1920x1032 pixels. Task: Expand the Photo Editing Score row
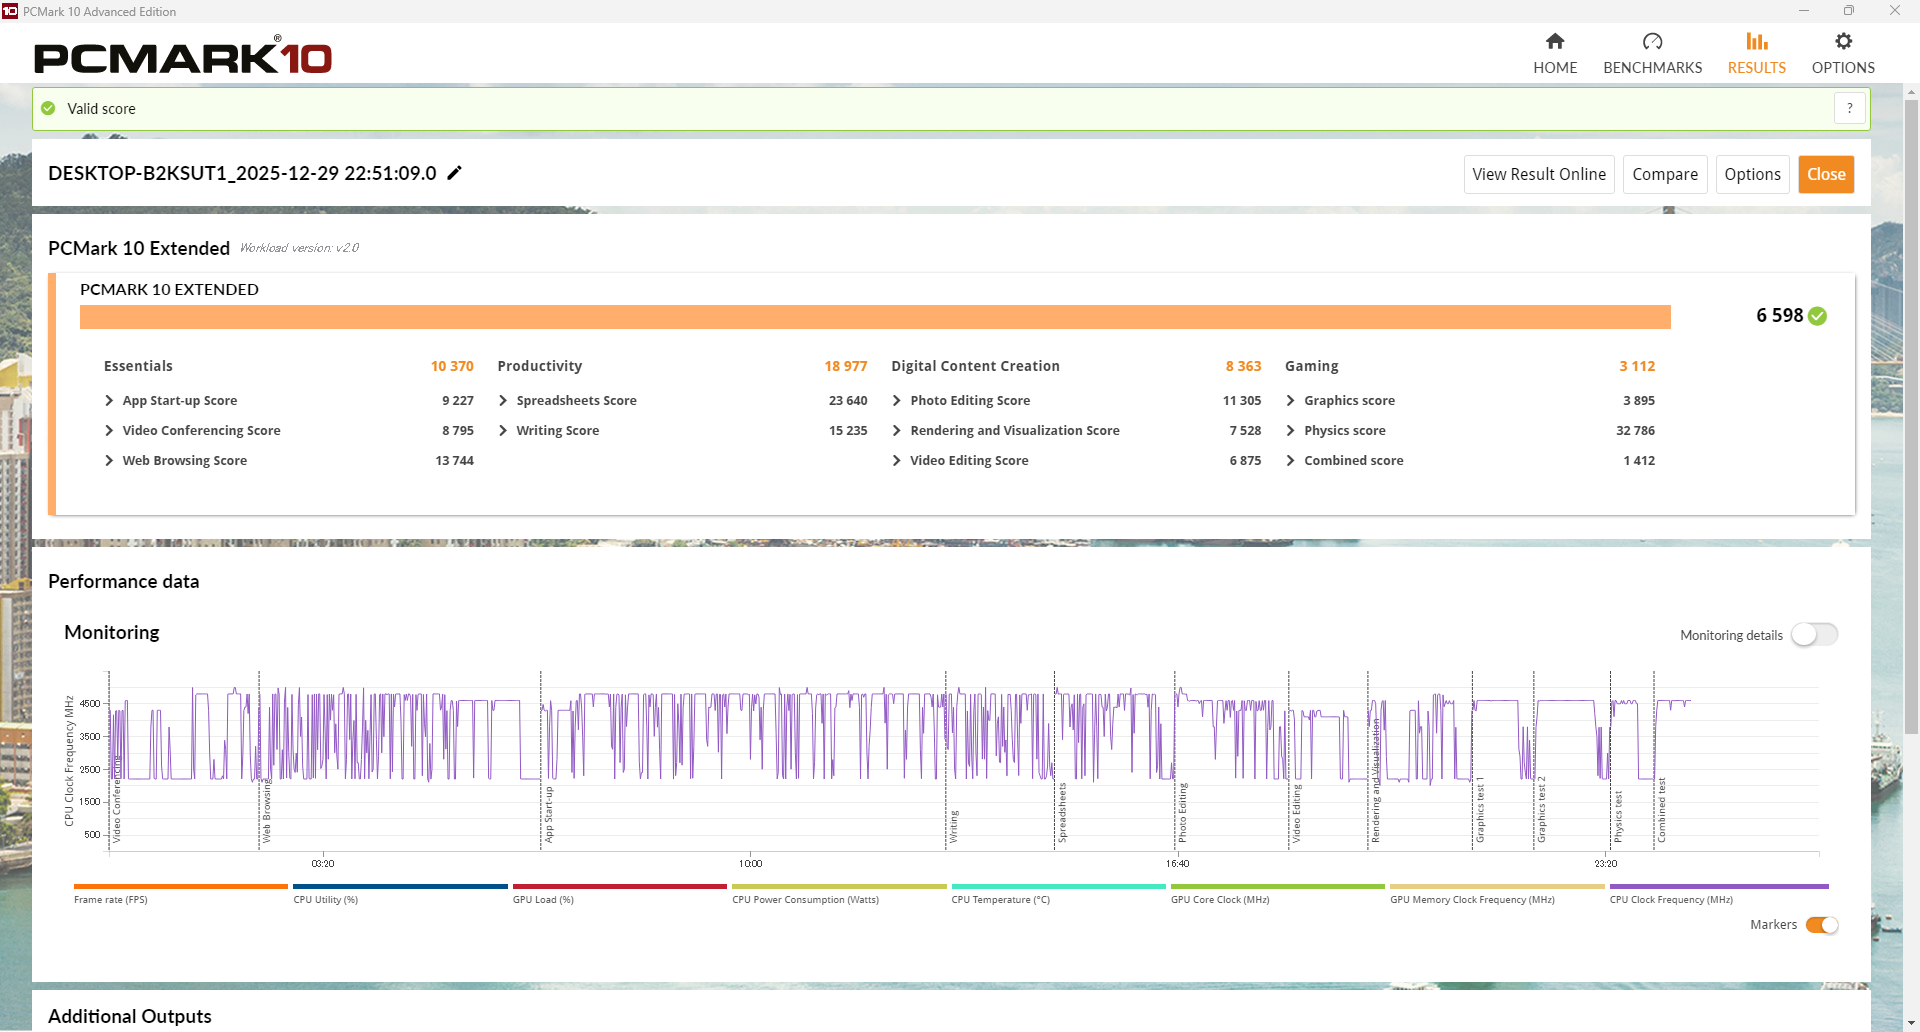click(897, 401)
